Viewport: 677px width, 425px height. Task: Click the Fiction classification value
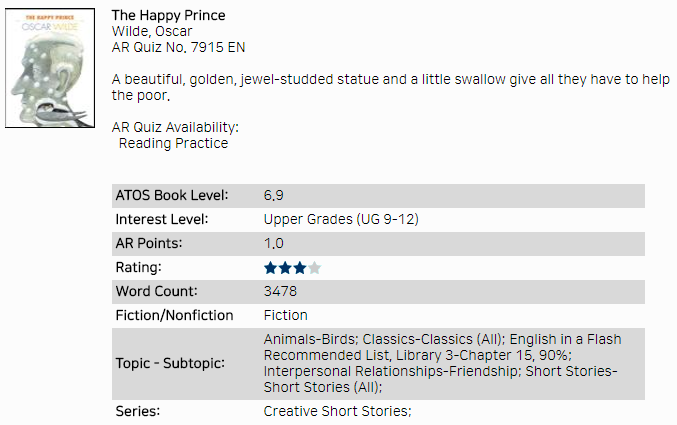(285, 315)
